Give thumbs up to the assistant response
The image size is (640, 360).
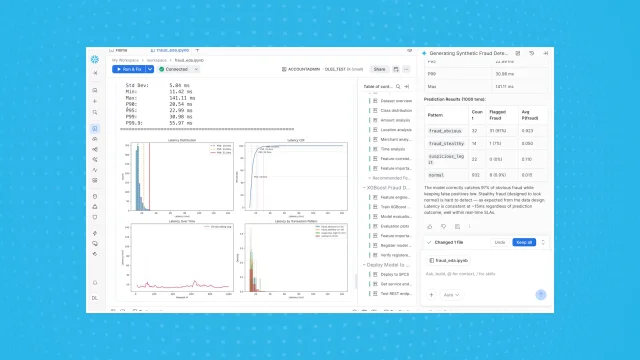coord(430,227)
